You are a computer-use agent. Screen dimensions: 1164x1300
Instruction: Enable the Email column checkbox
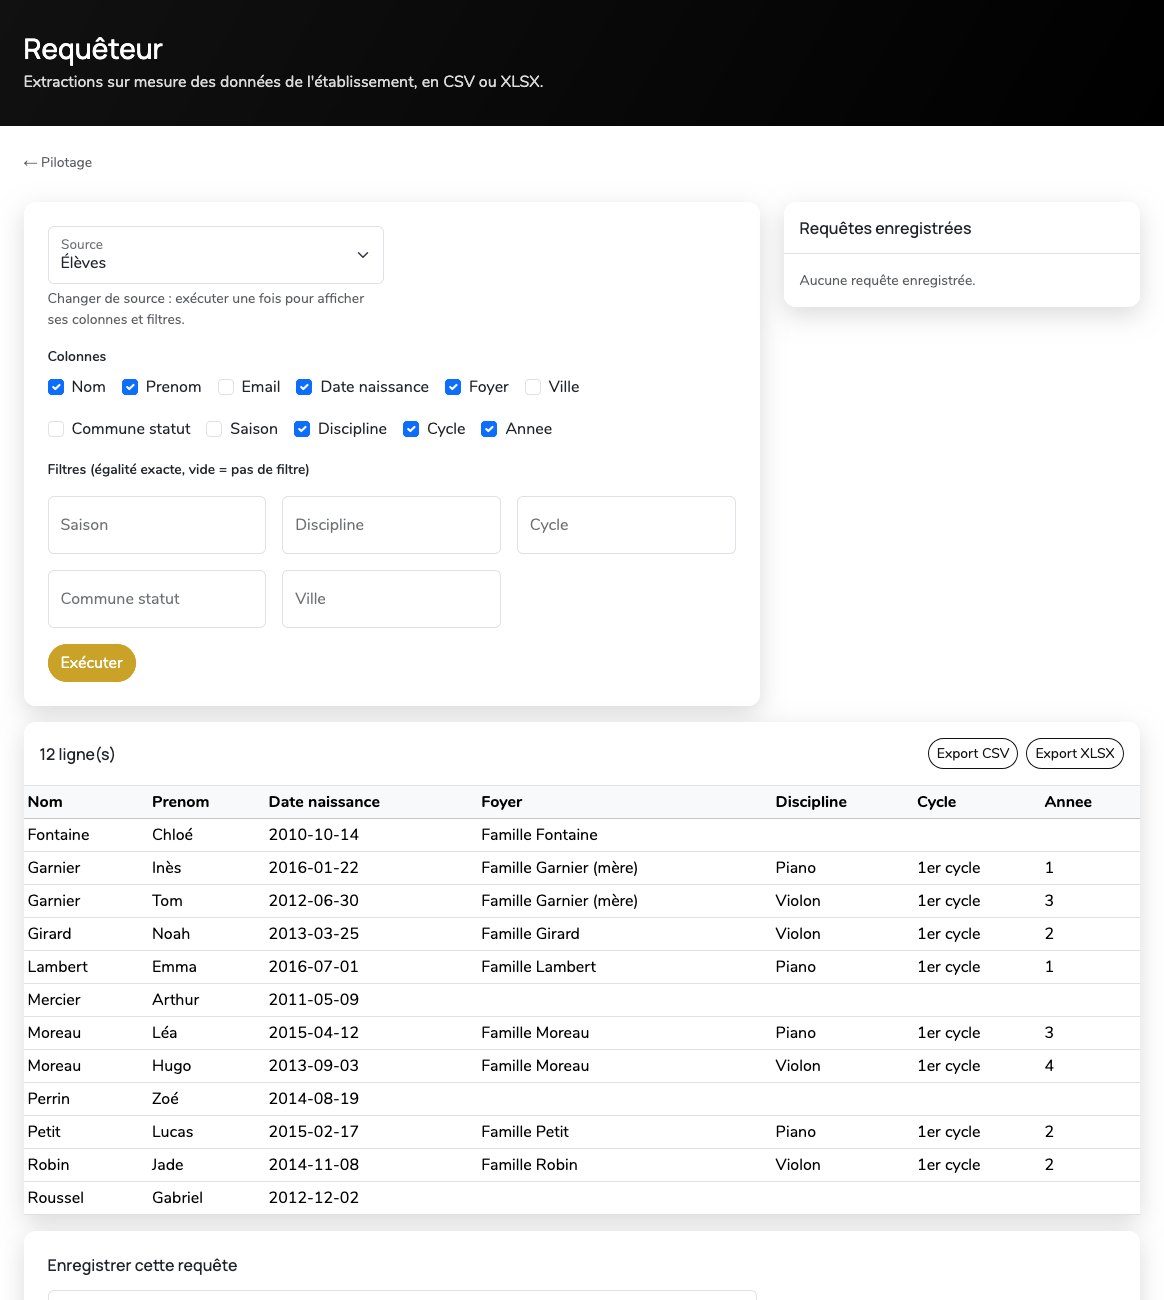pyautogui.click(x=226, y=387)
